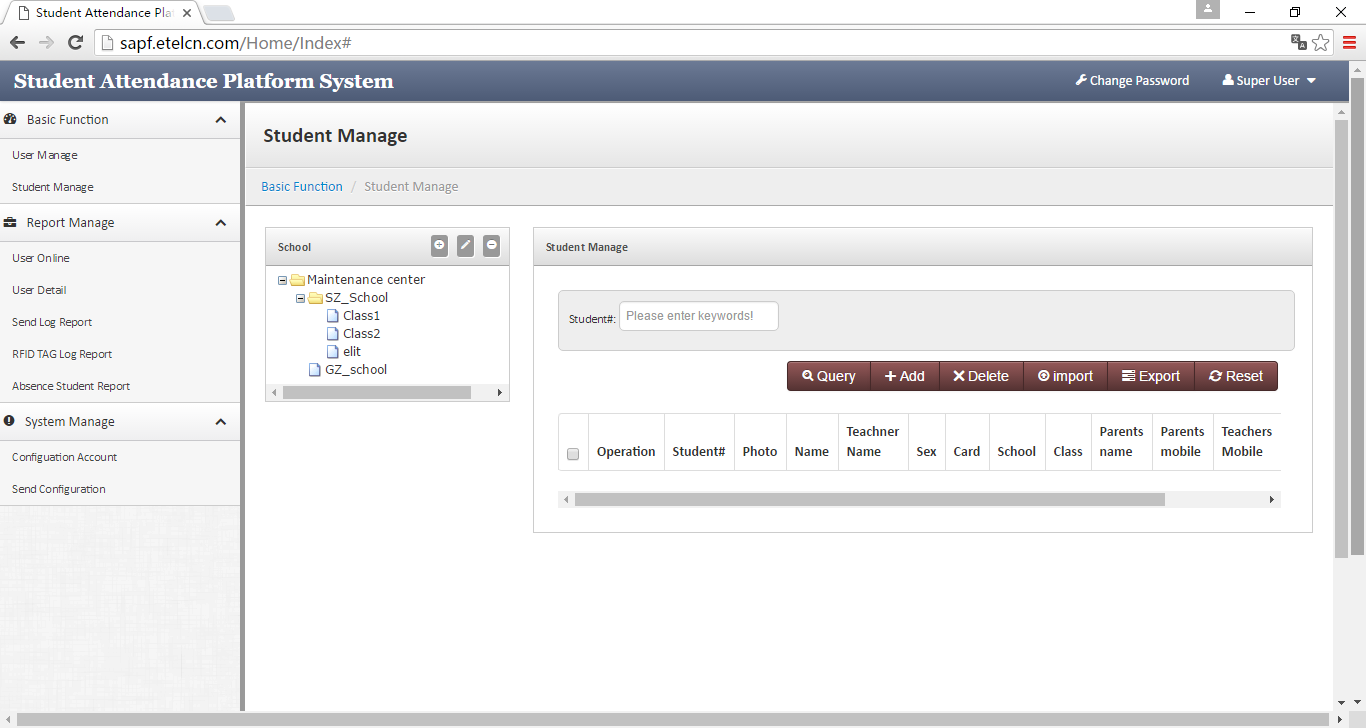Click the add school plus icon
The width and height of the screenshot is (1366, 728).
(x=440, y=246)
